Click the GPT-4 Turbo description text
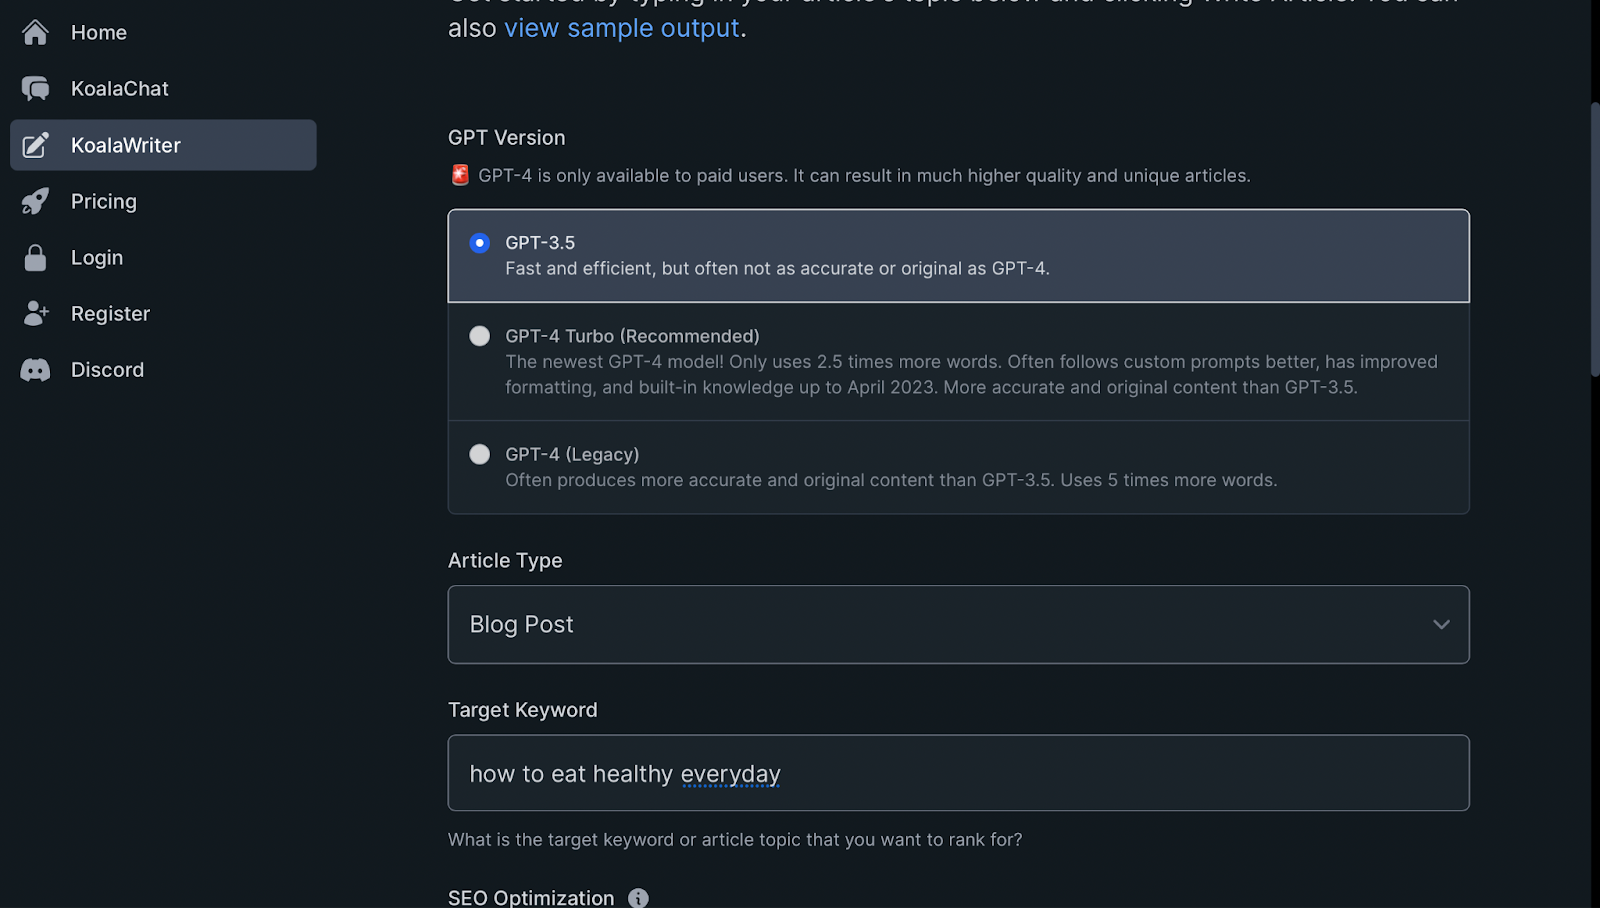 (971, 374)
